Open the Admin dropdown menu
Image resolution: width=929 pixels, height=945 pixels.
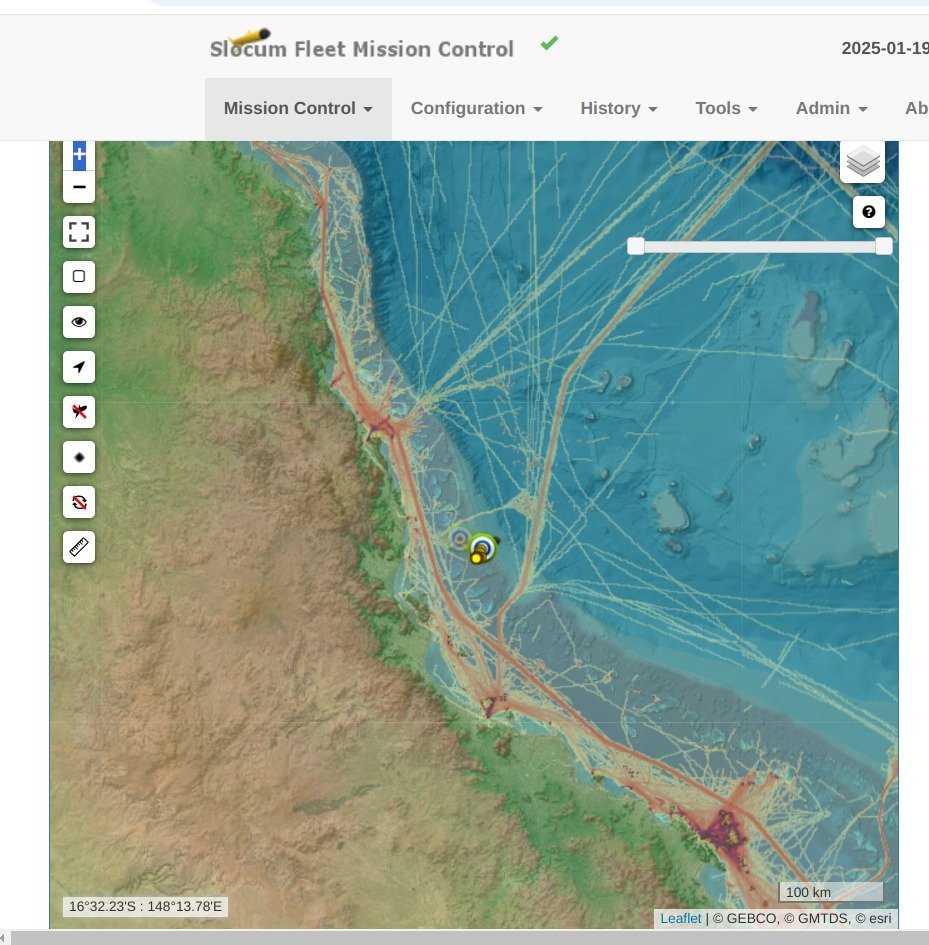pos(831,108)
